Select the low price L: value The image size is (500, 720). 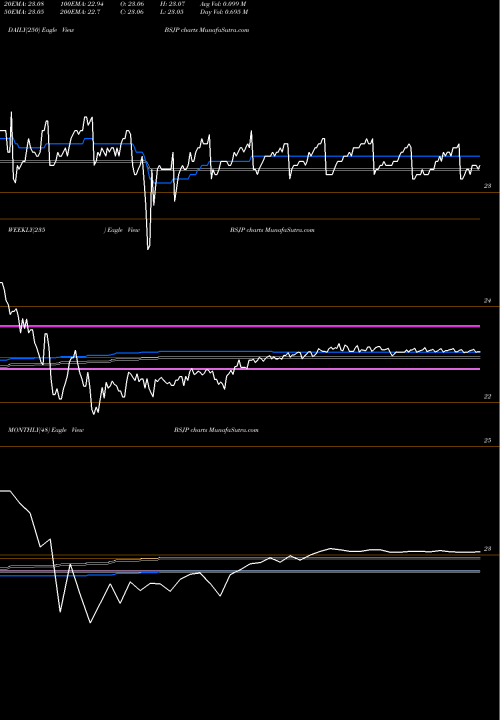pyautogui.click(x=173, y=12)
